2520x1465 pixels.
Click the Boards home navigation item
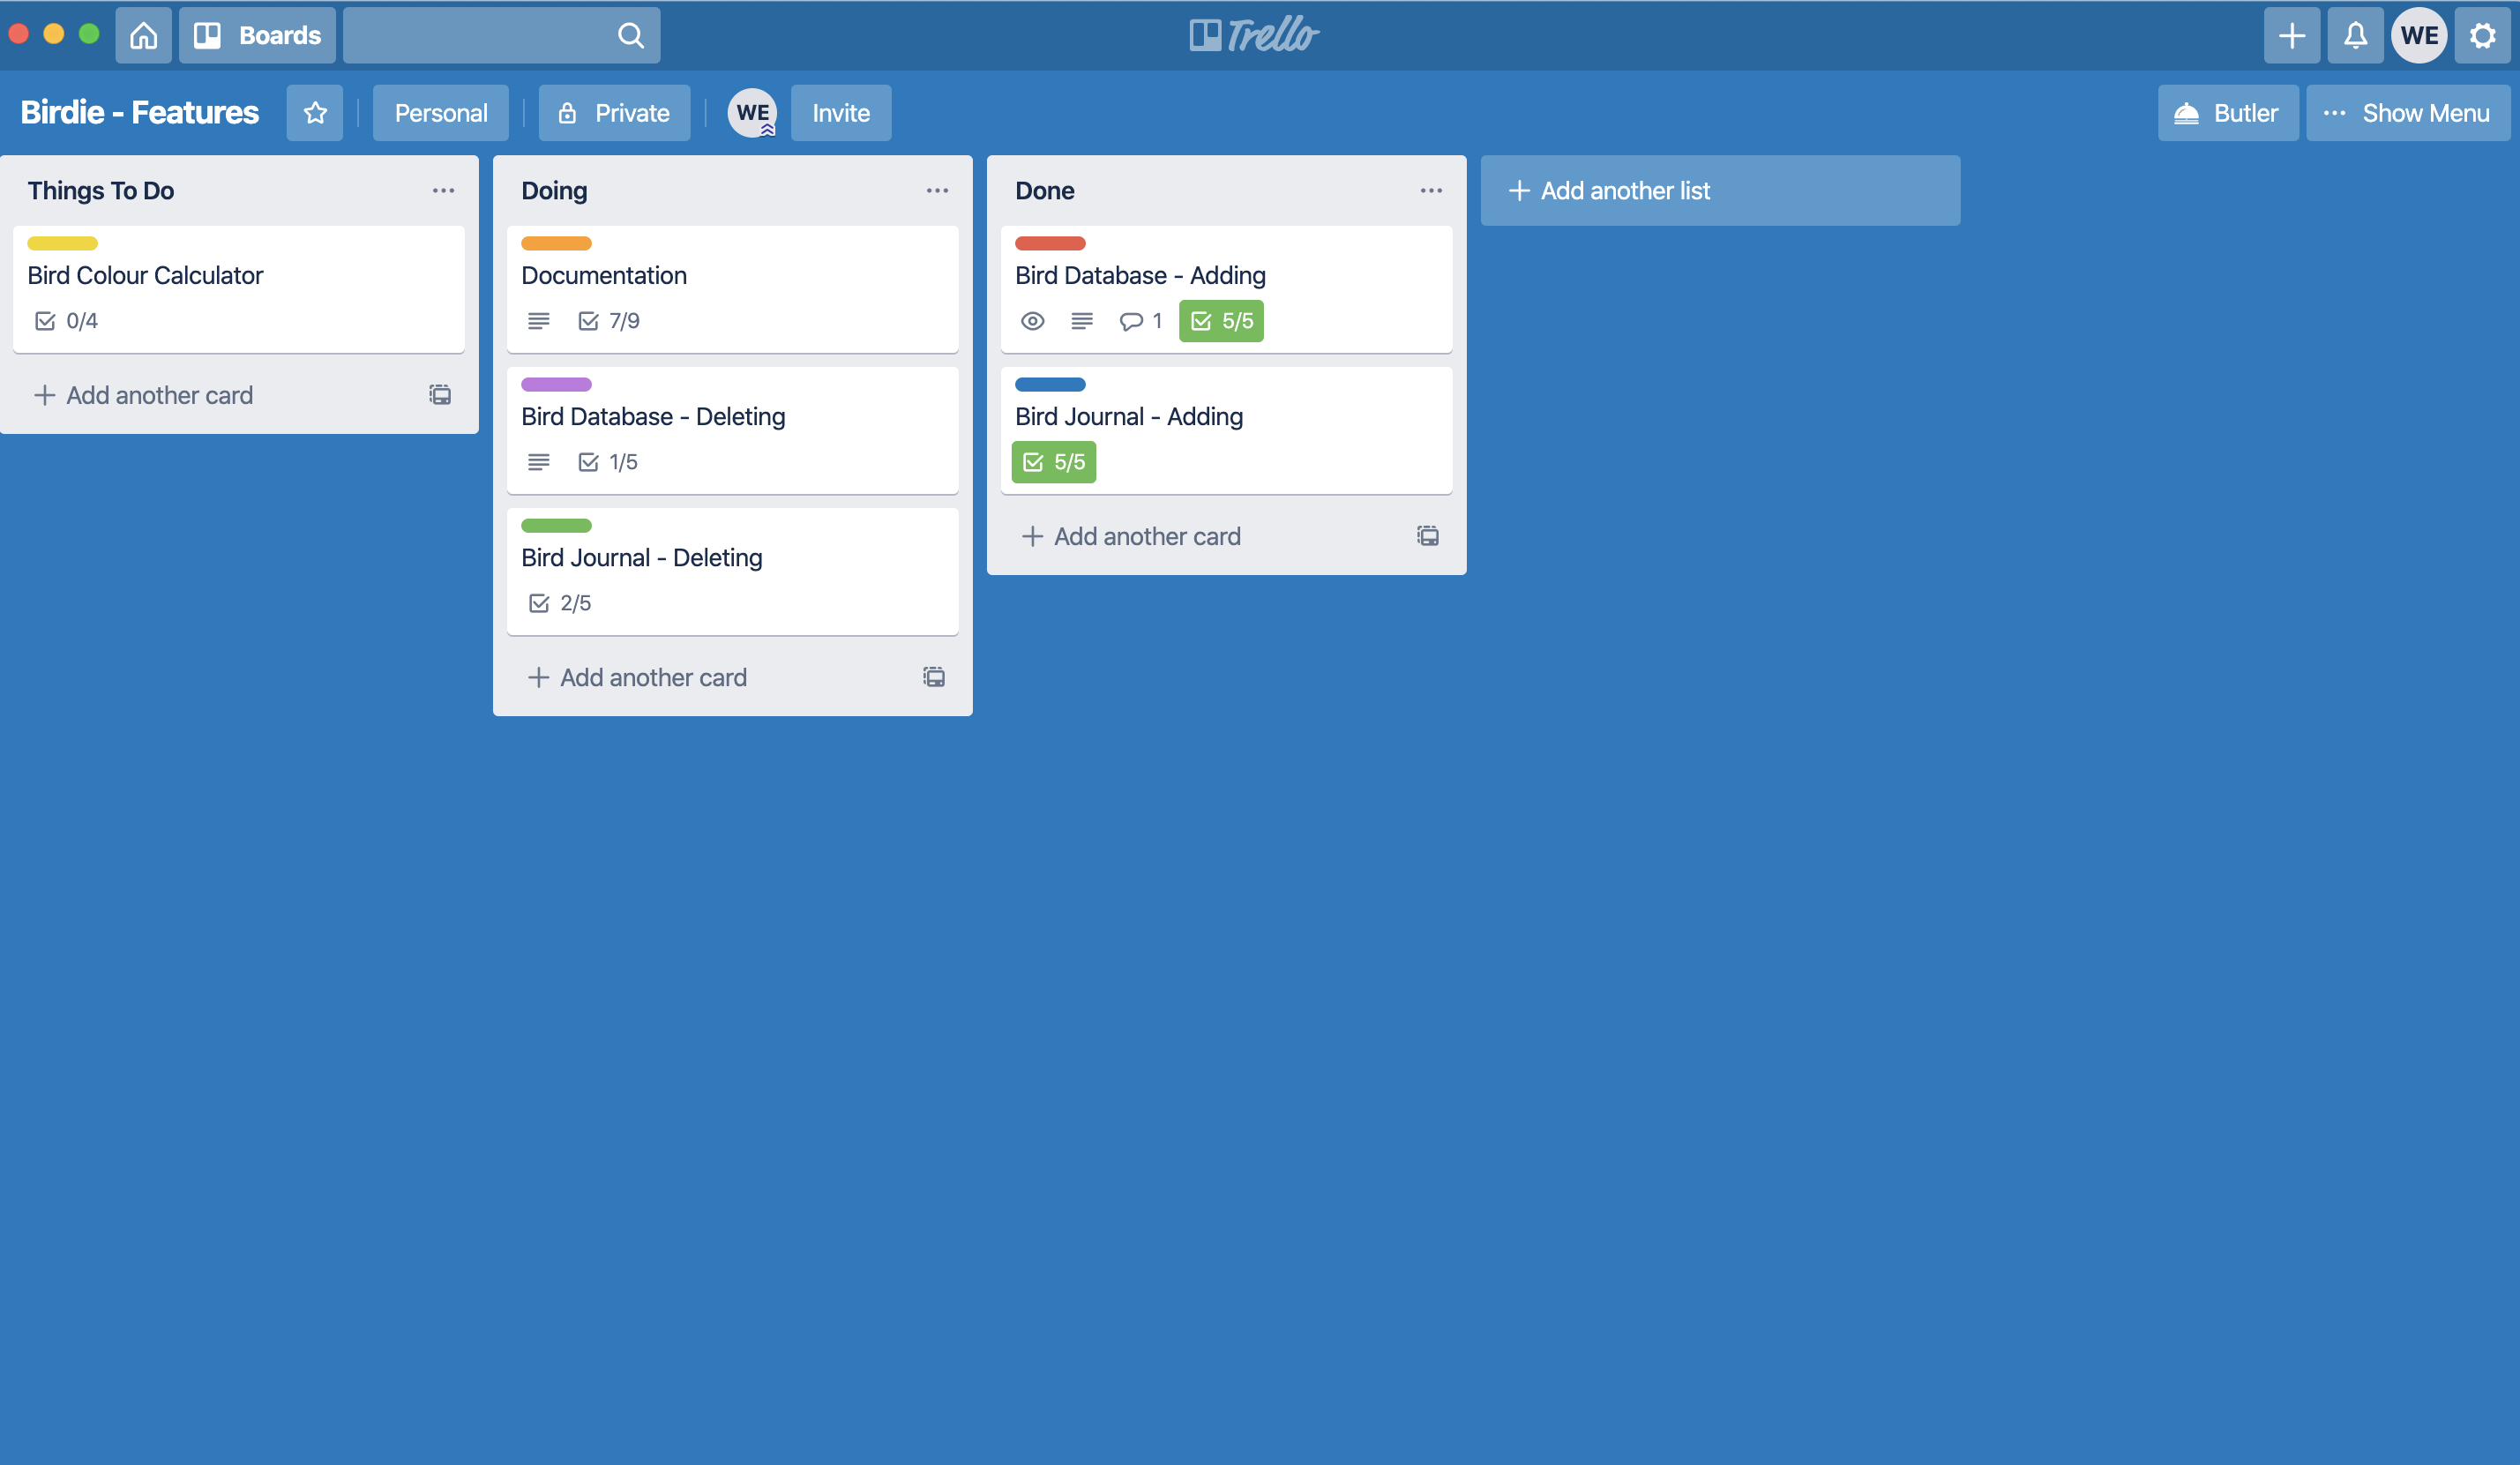(258, 35)
